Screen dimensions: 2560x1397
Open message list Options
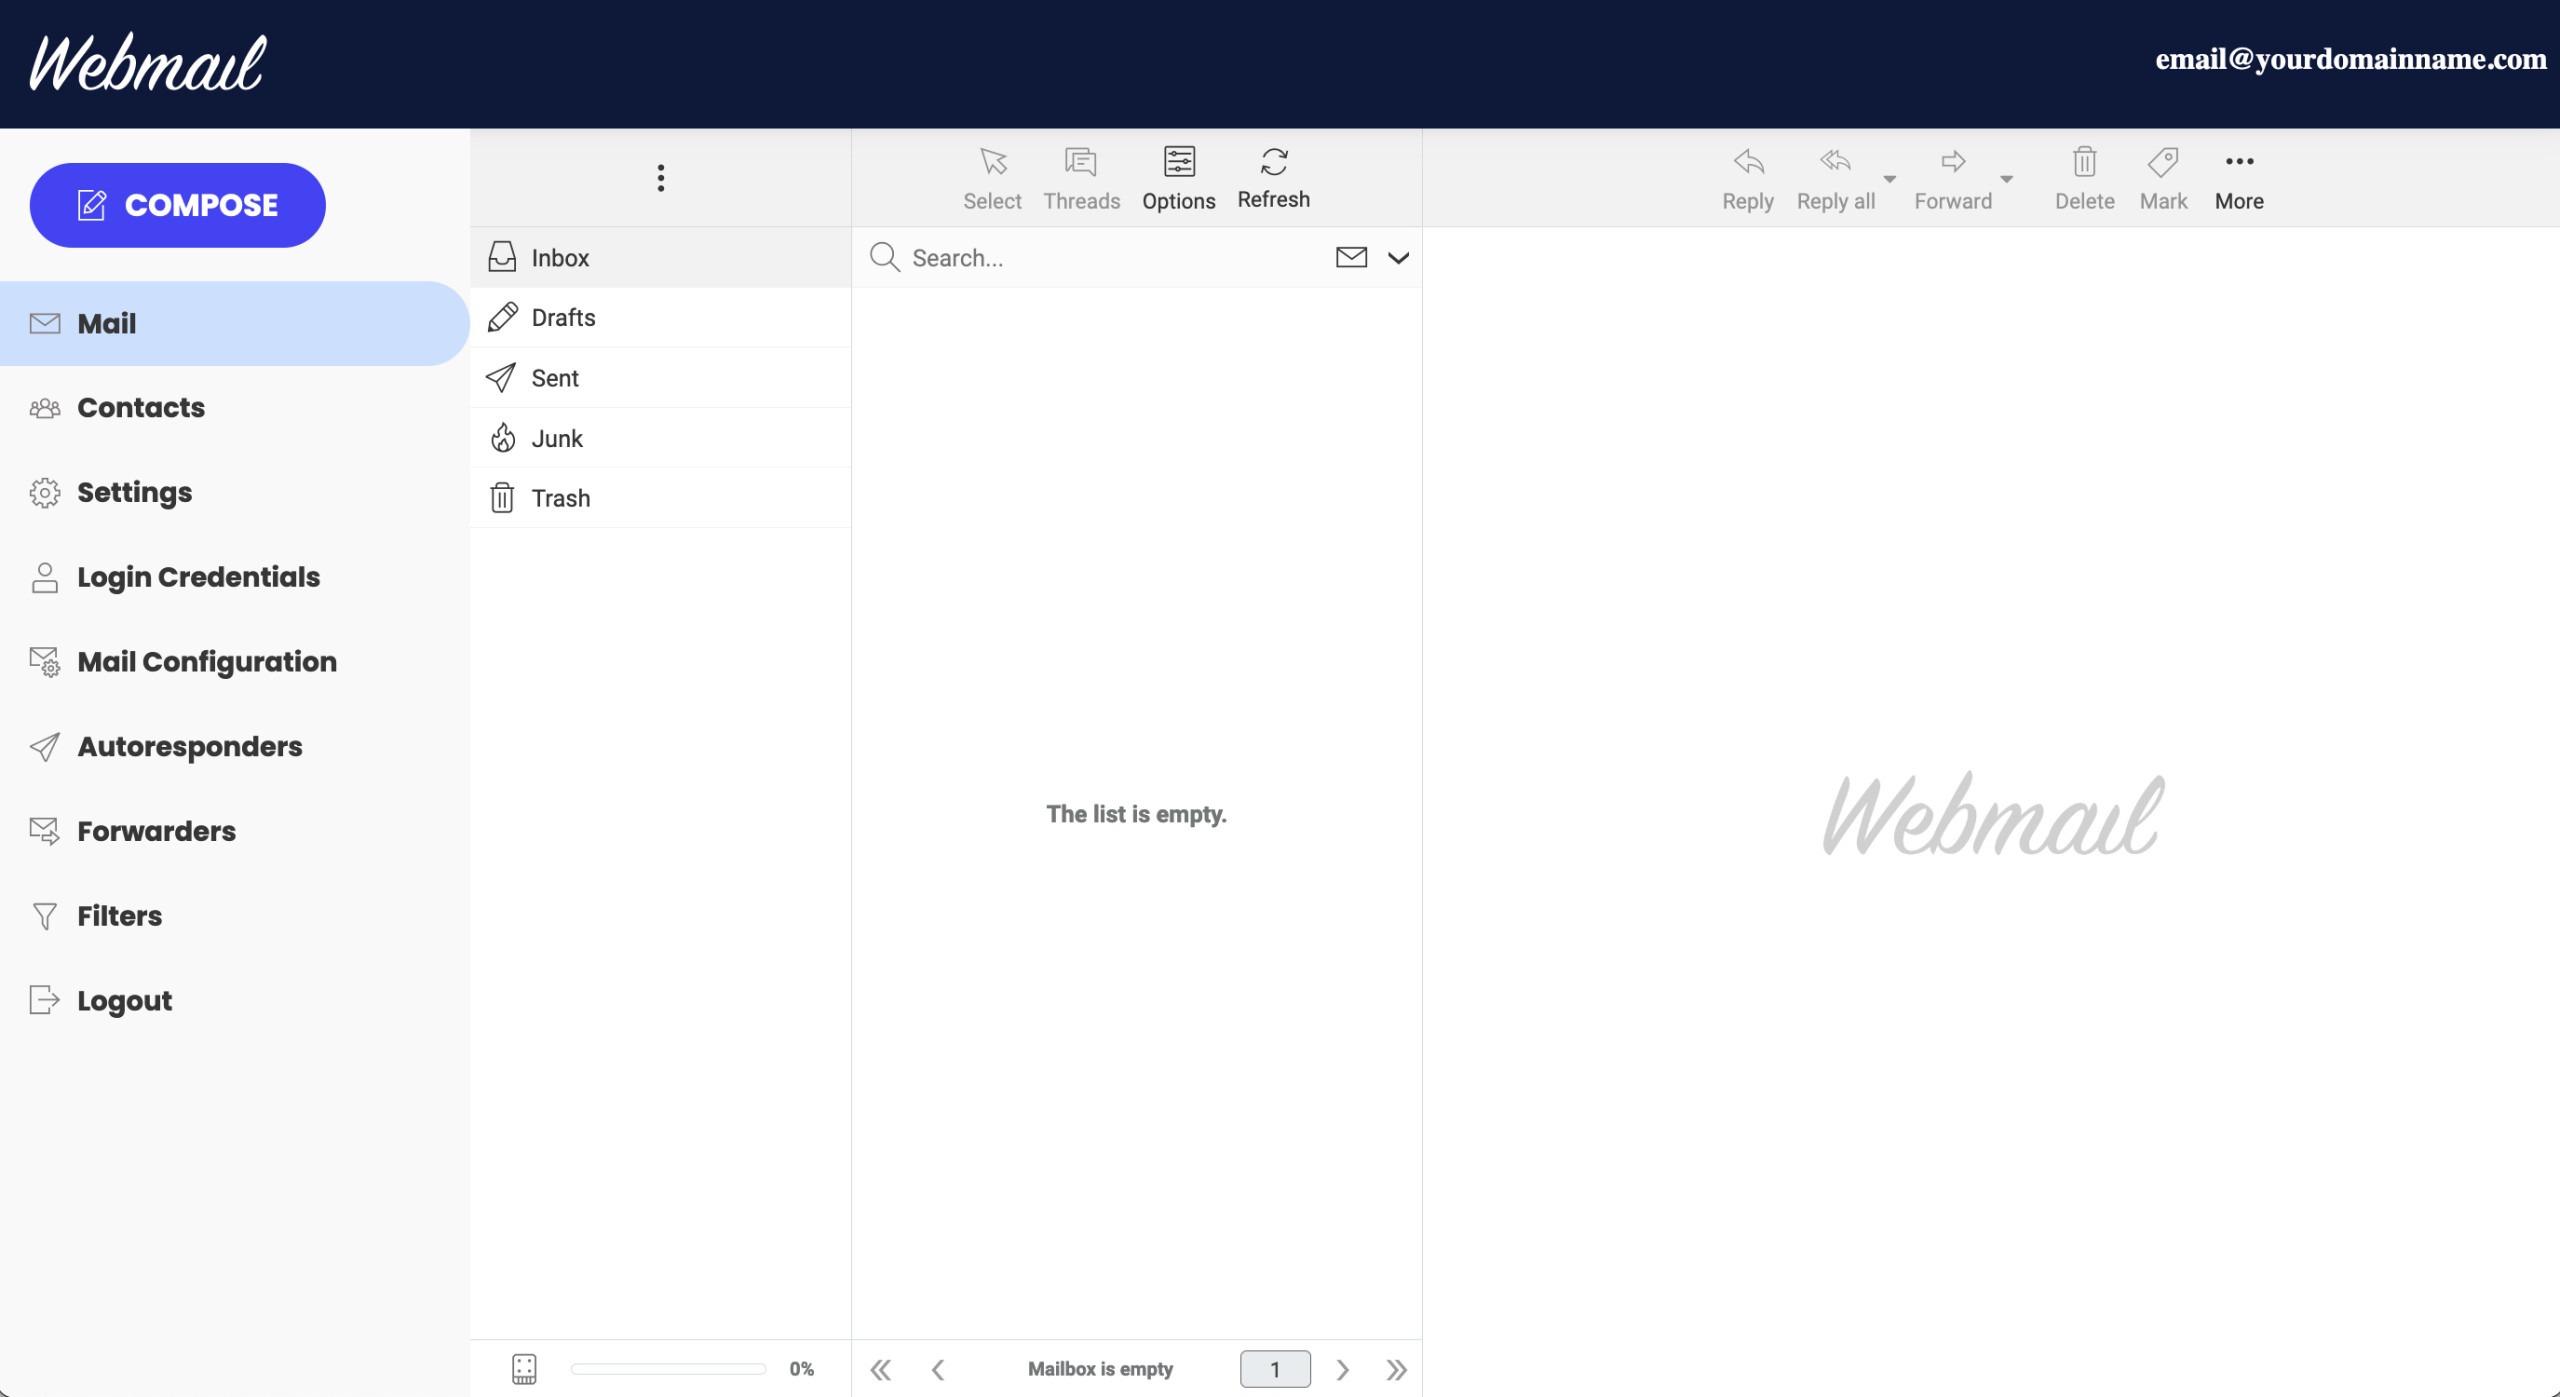(1178, 177)
